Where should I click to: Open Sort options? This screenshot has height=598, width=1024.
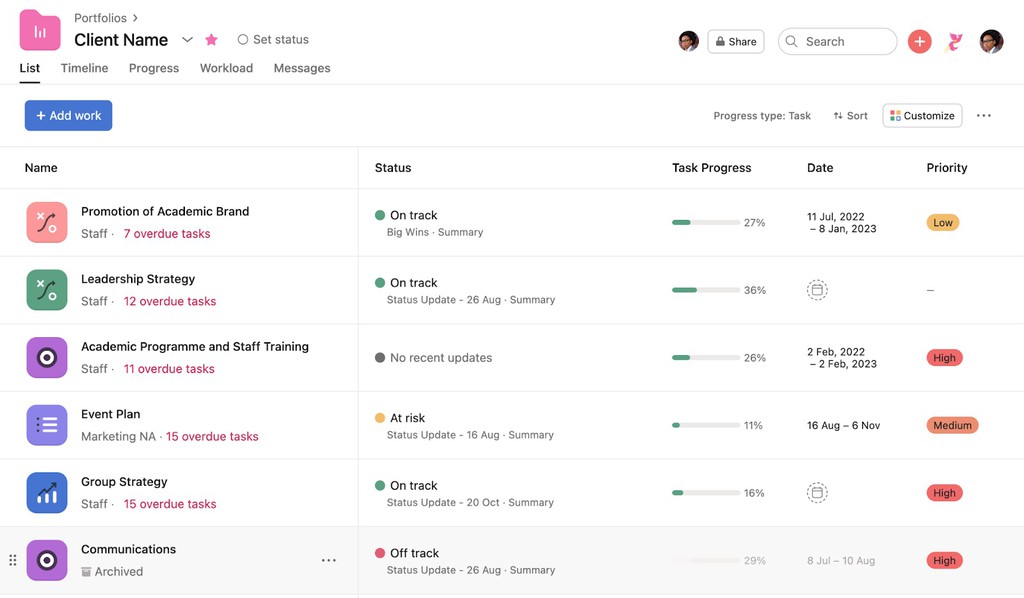click(x=850, y=115)
